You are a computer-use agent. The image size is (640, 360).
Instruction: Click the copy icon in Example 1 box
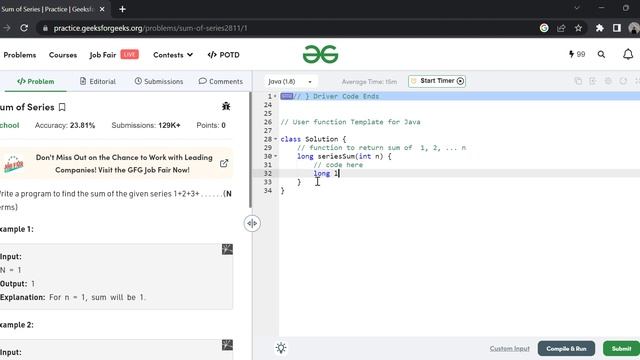point(227,249)
